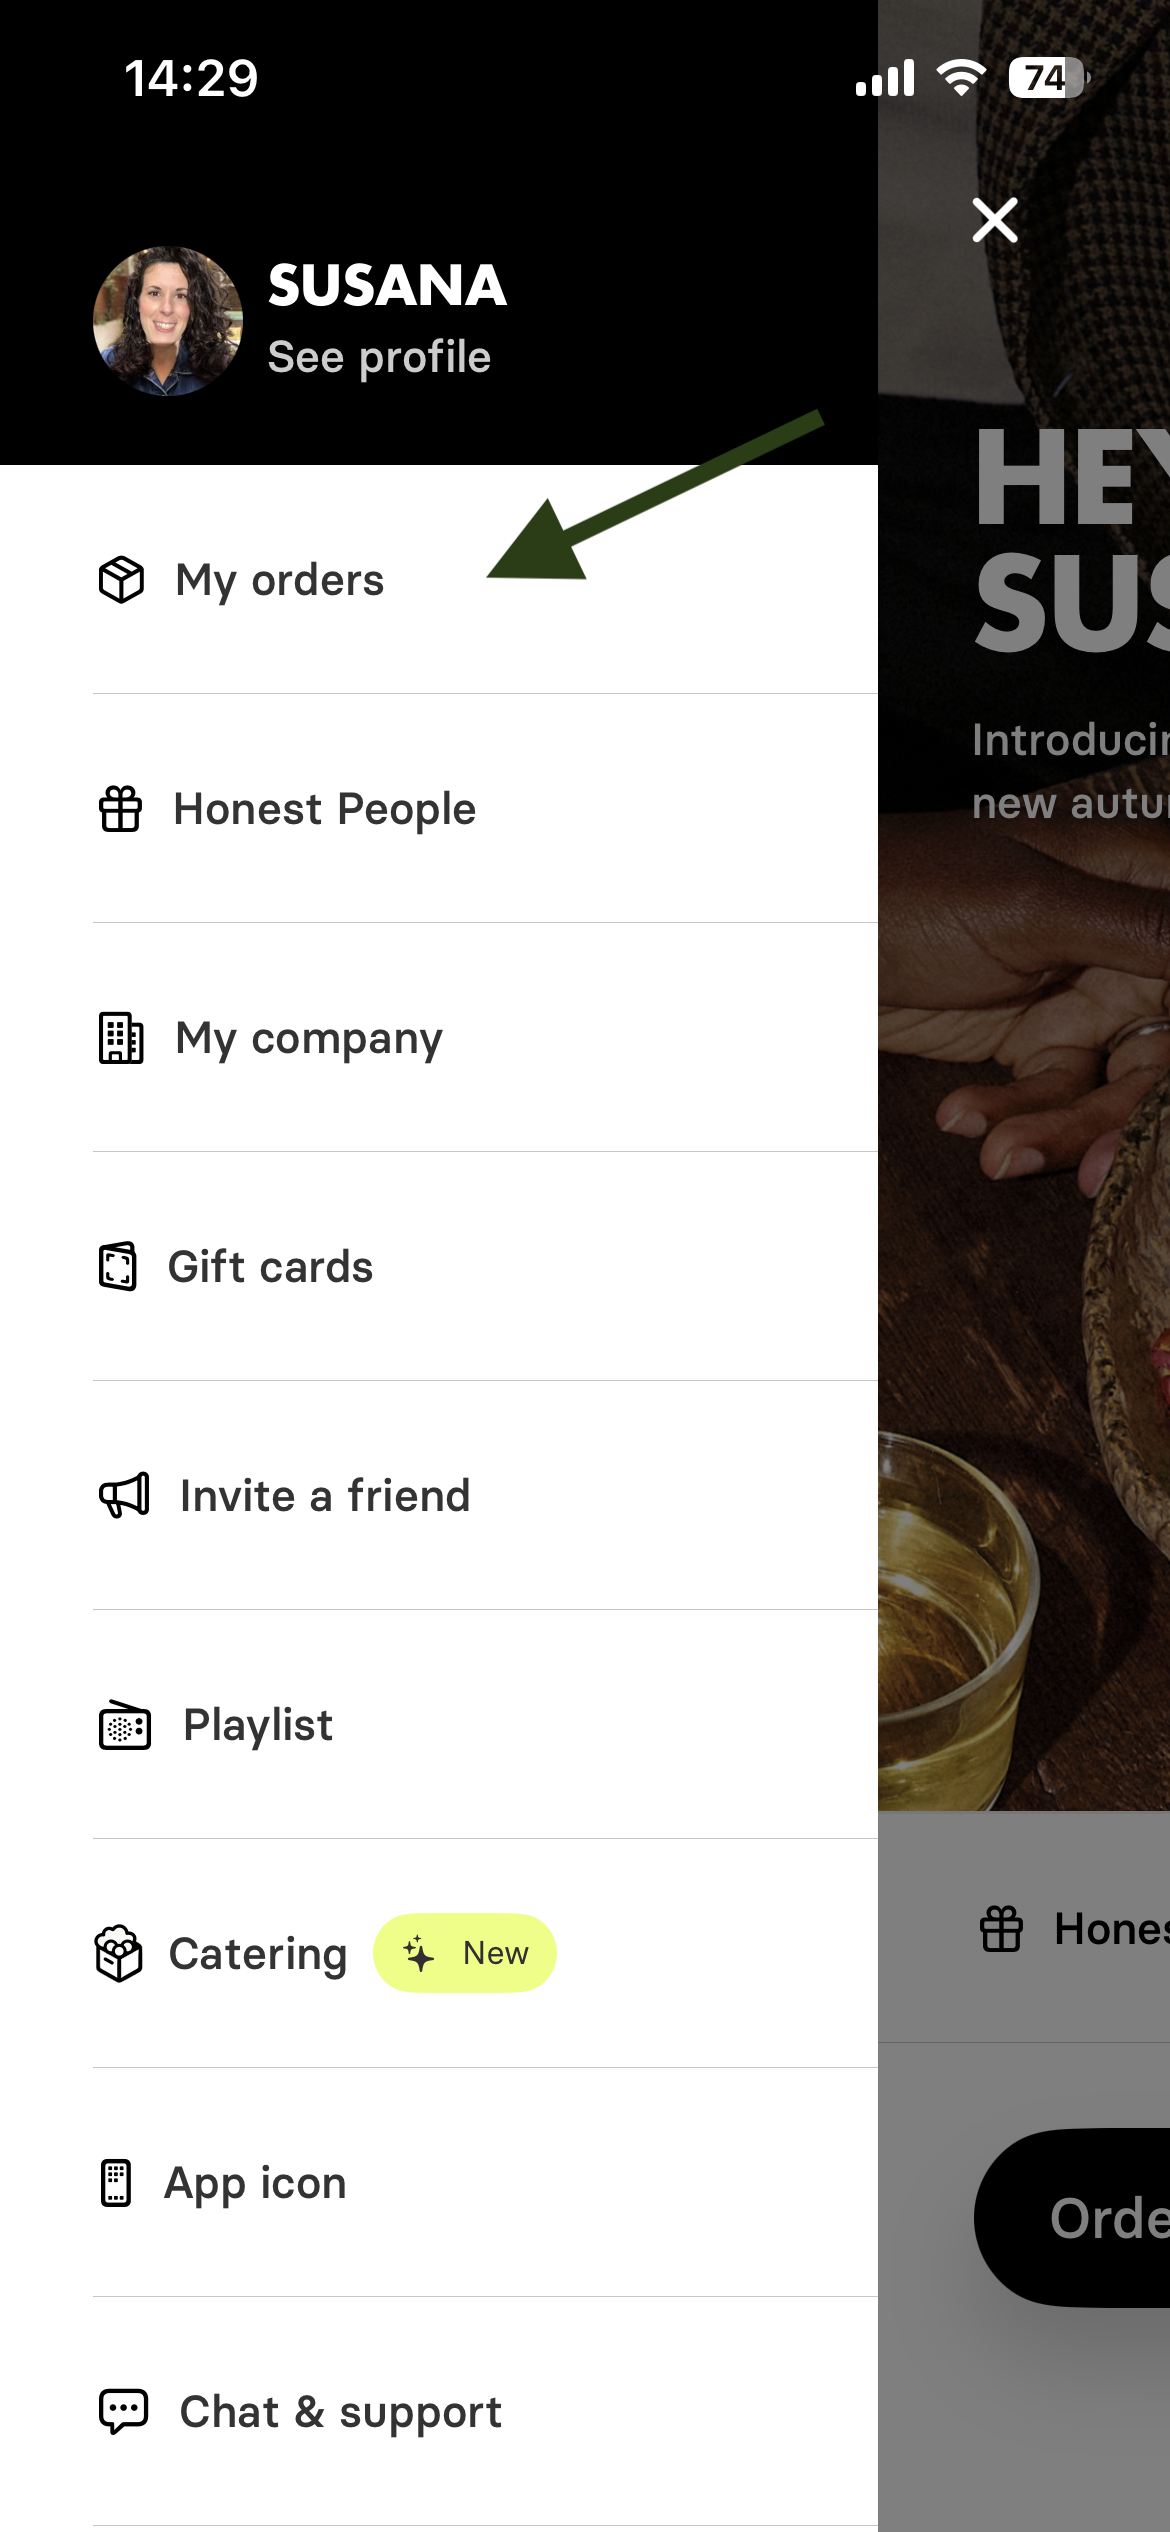Tap the card icon beside Gift cards

tap(118, 1267)
